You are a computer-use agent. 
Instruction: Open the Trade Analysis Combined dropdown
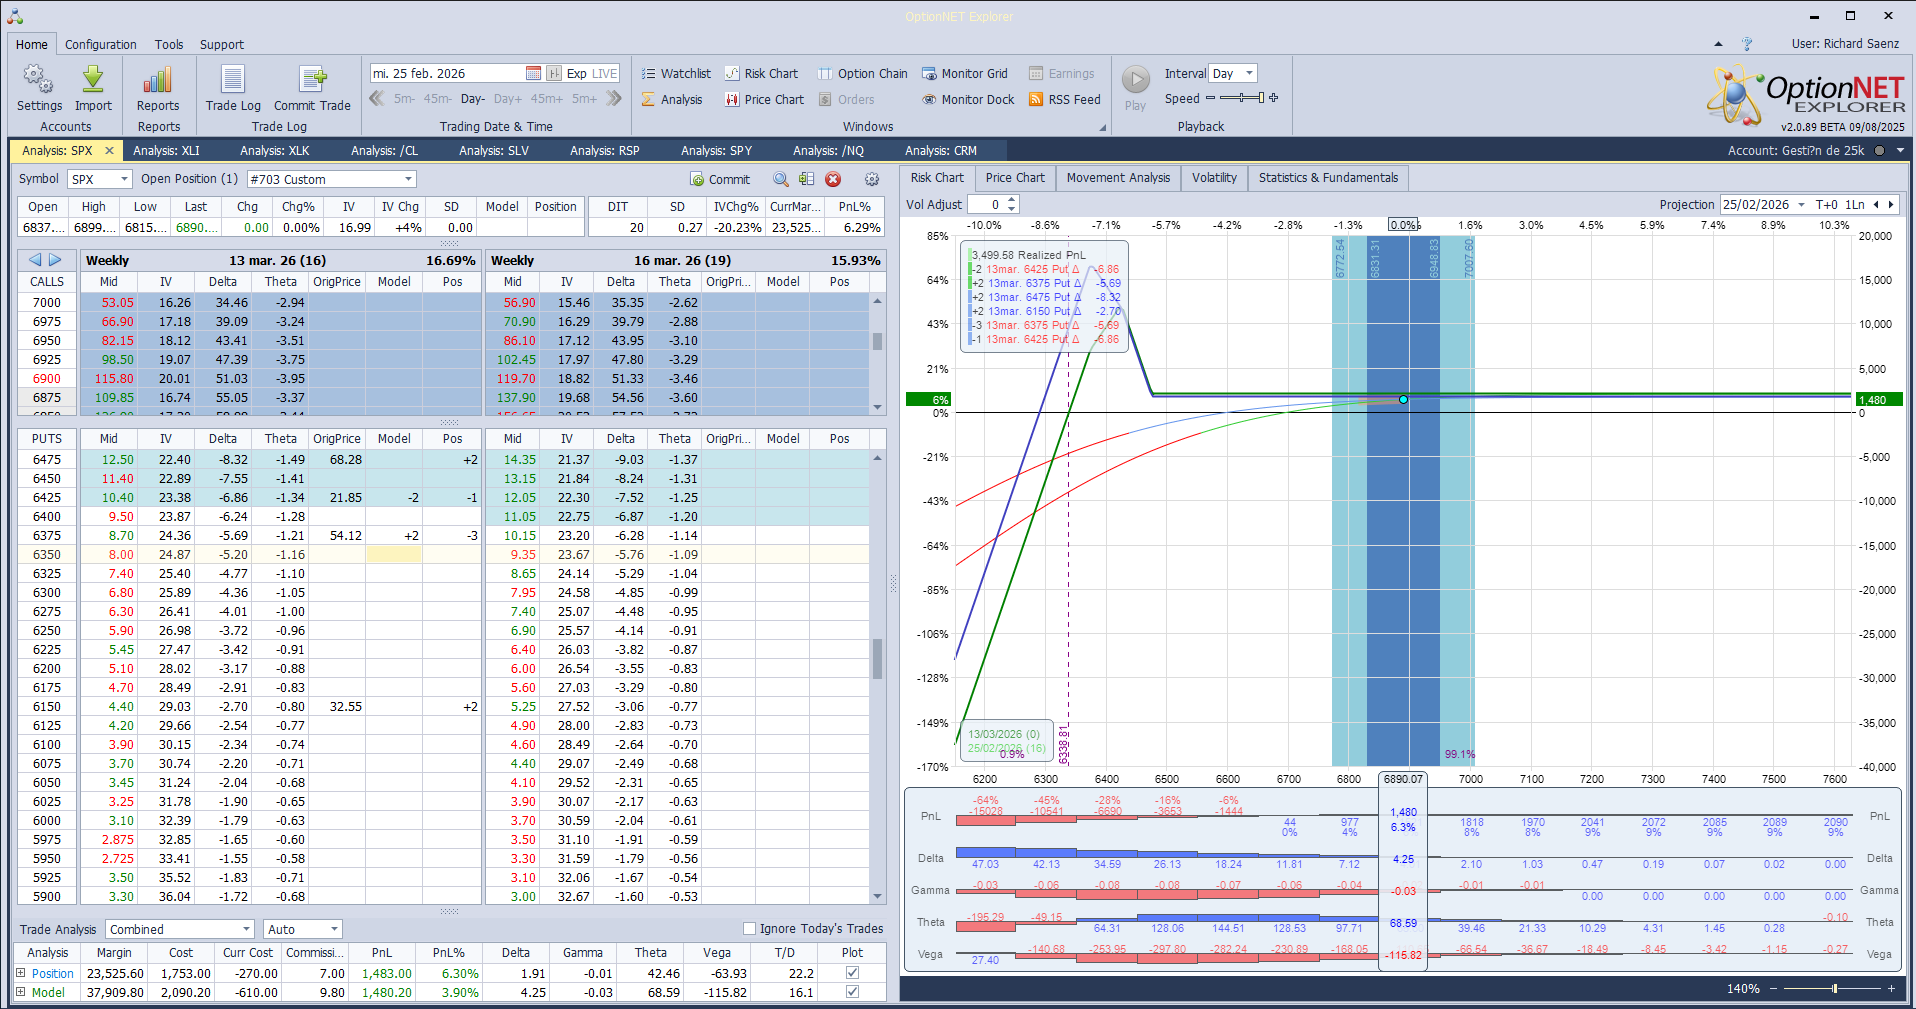[246, 929]
